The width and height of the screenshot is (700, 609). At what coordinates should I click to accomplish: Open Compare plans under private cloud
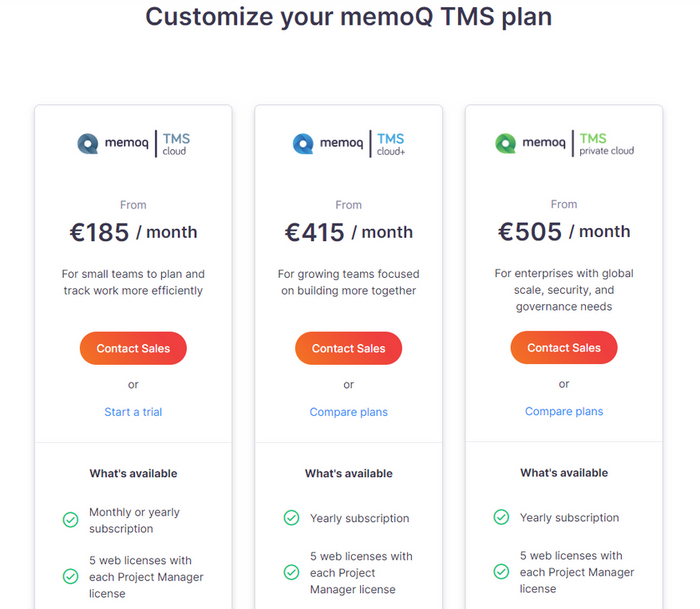pos(564,411)
